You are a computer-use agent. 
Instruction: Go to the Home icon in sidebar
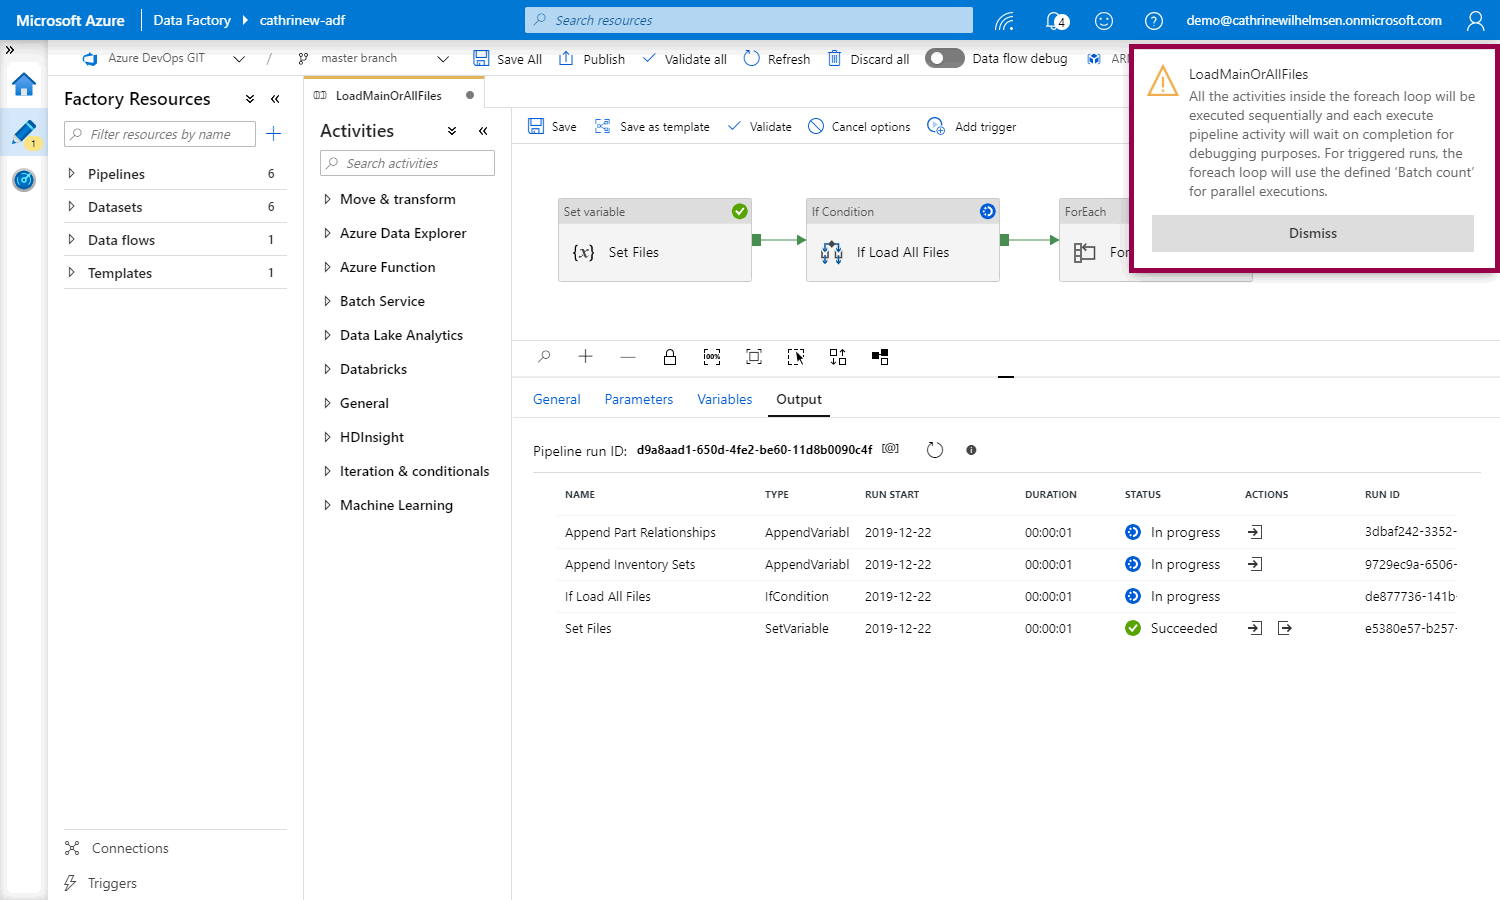tap(24, 85)
